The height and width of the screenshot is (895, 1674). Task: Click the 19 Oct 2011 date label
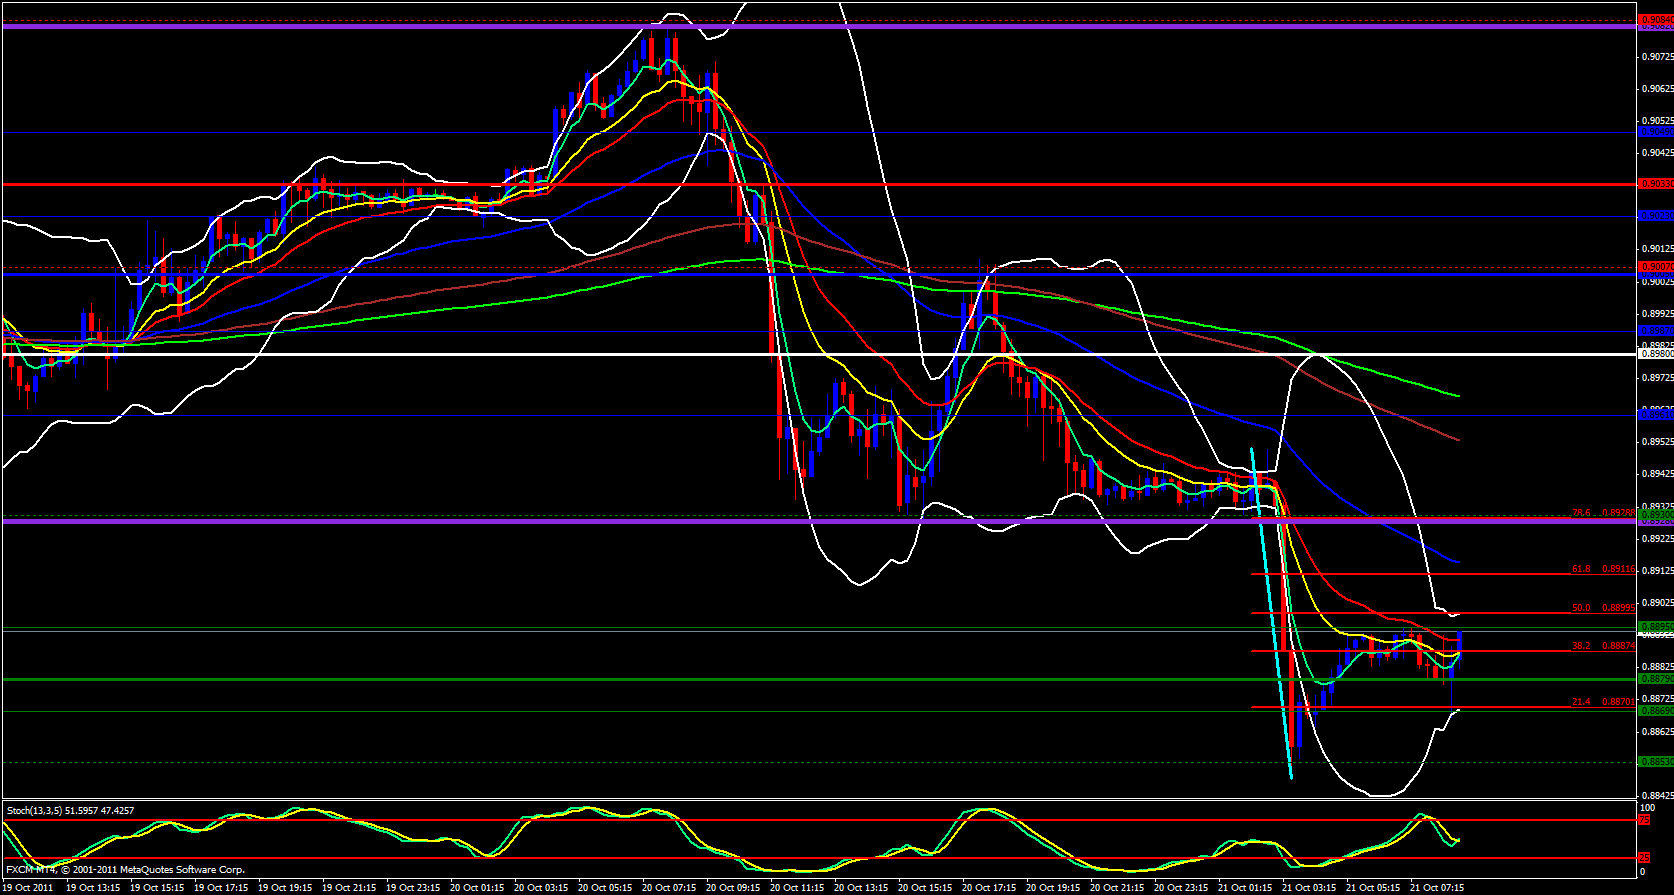[x=29, y=887]
